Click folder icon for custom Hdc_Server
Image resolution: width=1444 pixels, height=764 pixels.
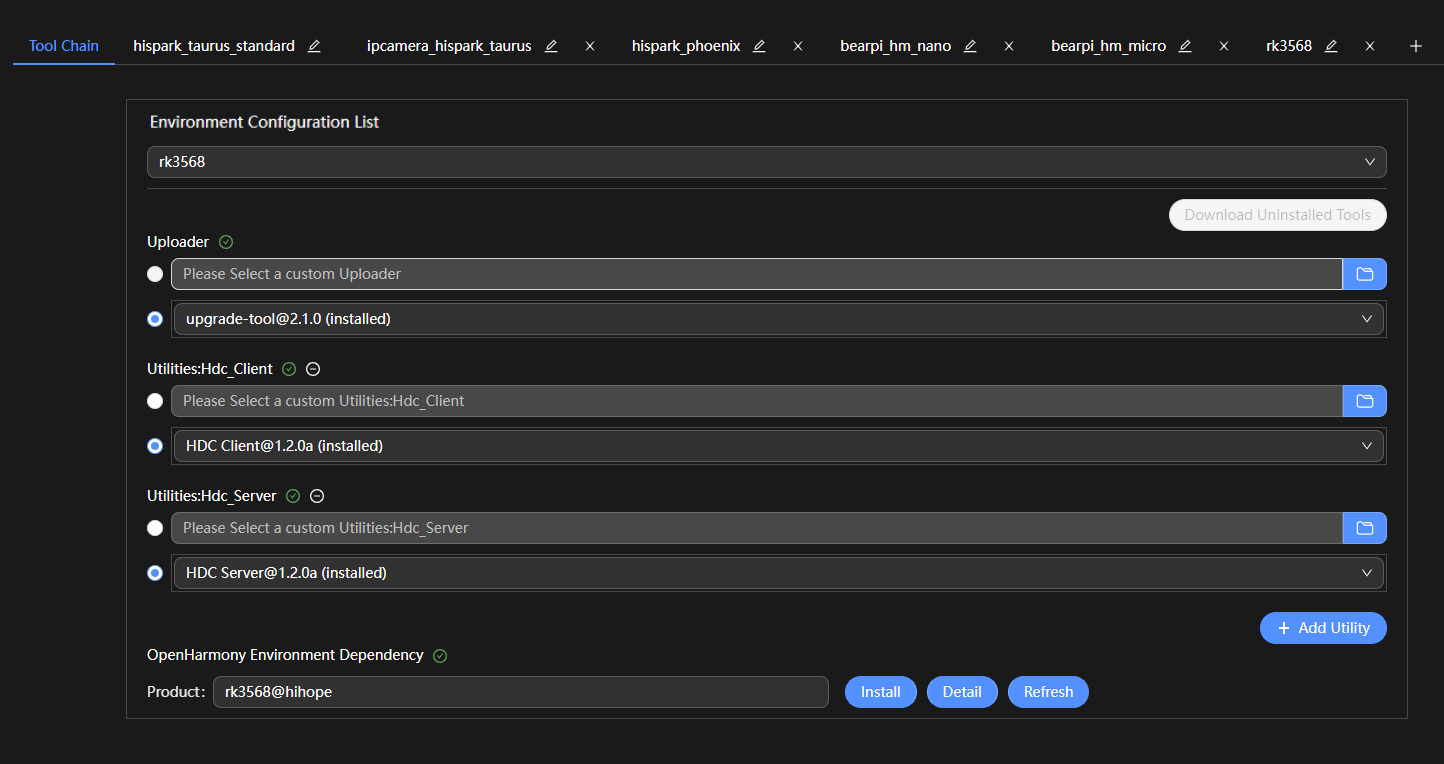(1364, 528)
